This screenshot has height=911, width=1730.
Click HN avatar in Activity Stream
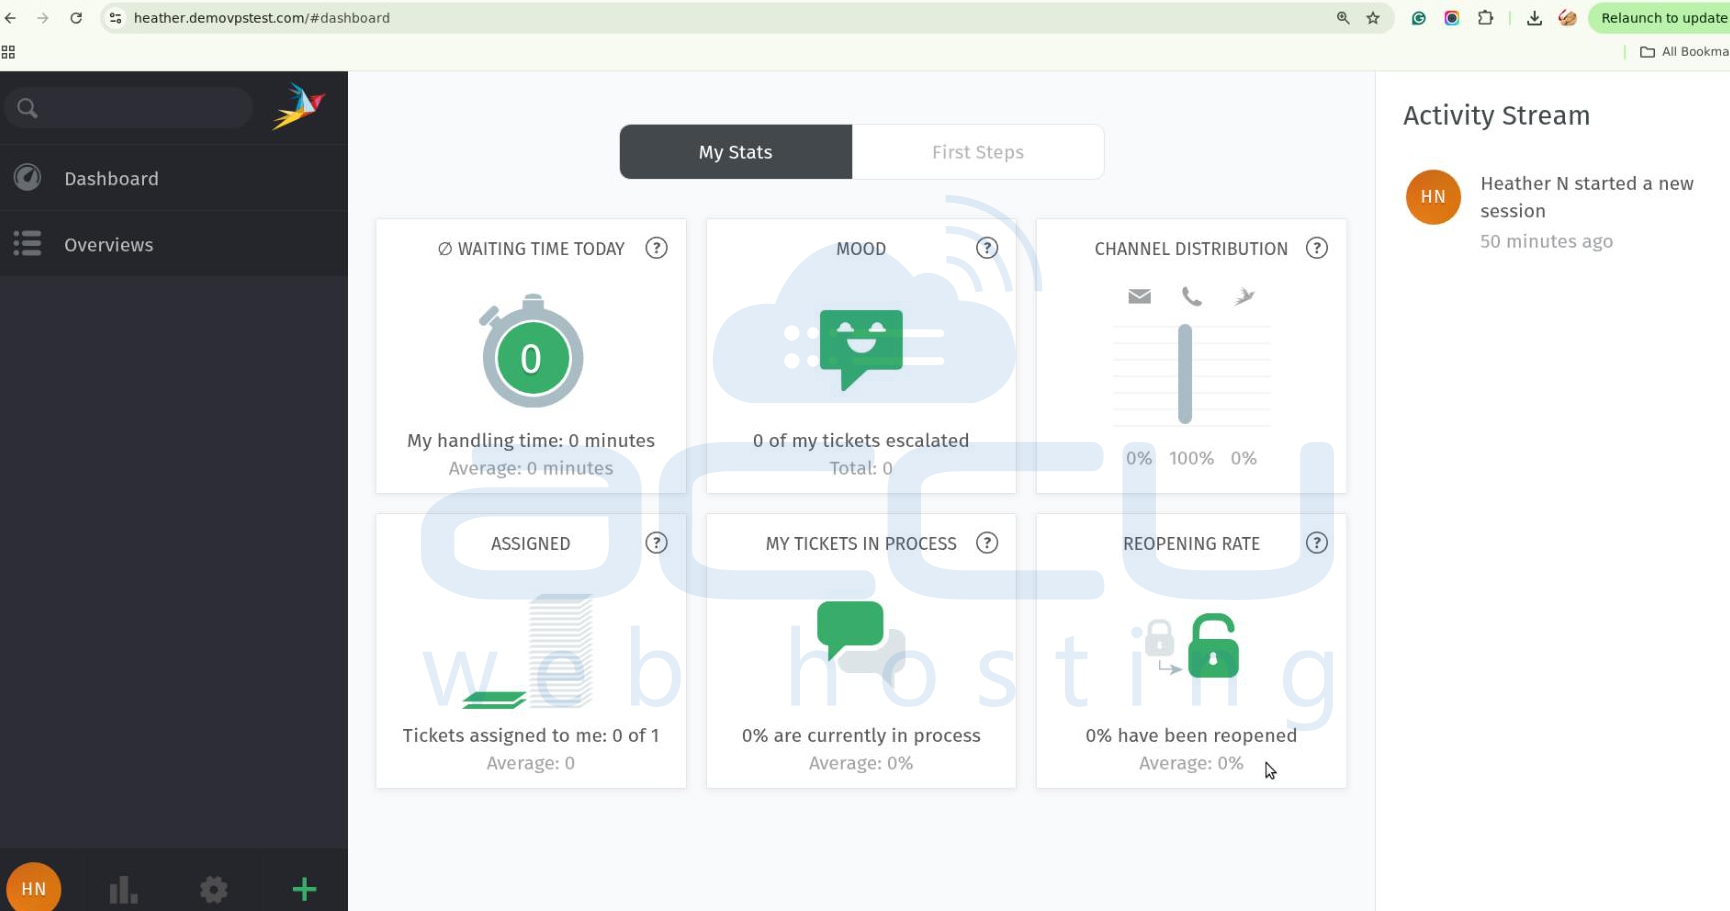click(1433, 197)
